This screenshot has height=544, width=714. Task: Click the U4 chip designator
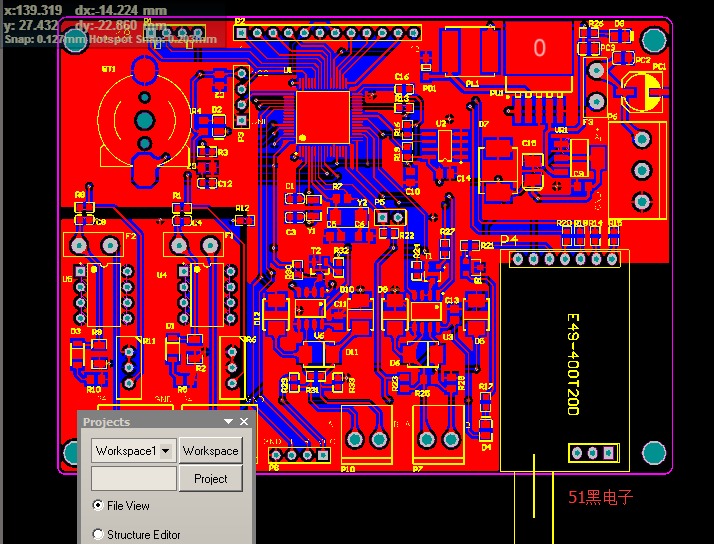162,275
